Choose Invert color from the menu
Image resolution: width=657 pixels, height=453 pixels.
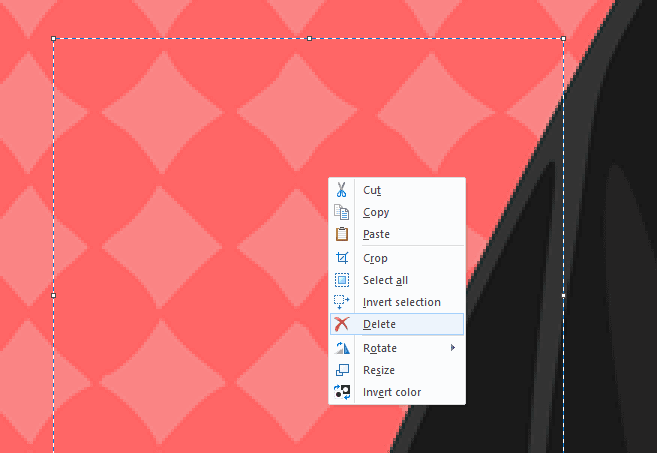pyautogui.click(x=397, y=392)
